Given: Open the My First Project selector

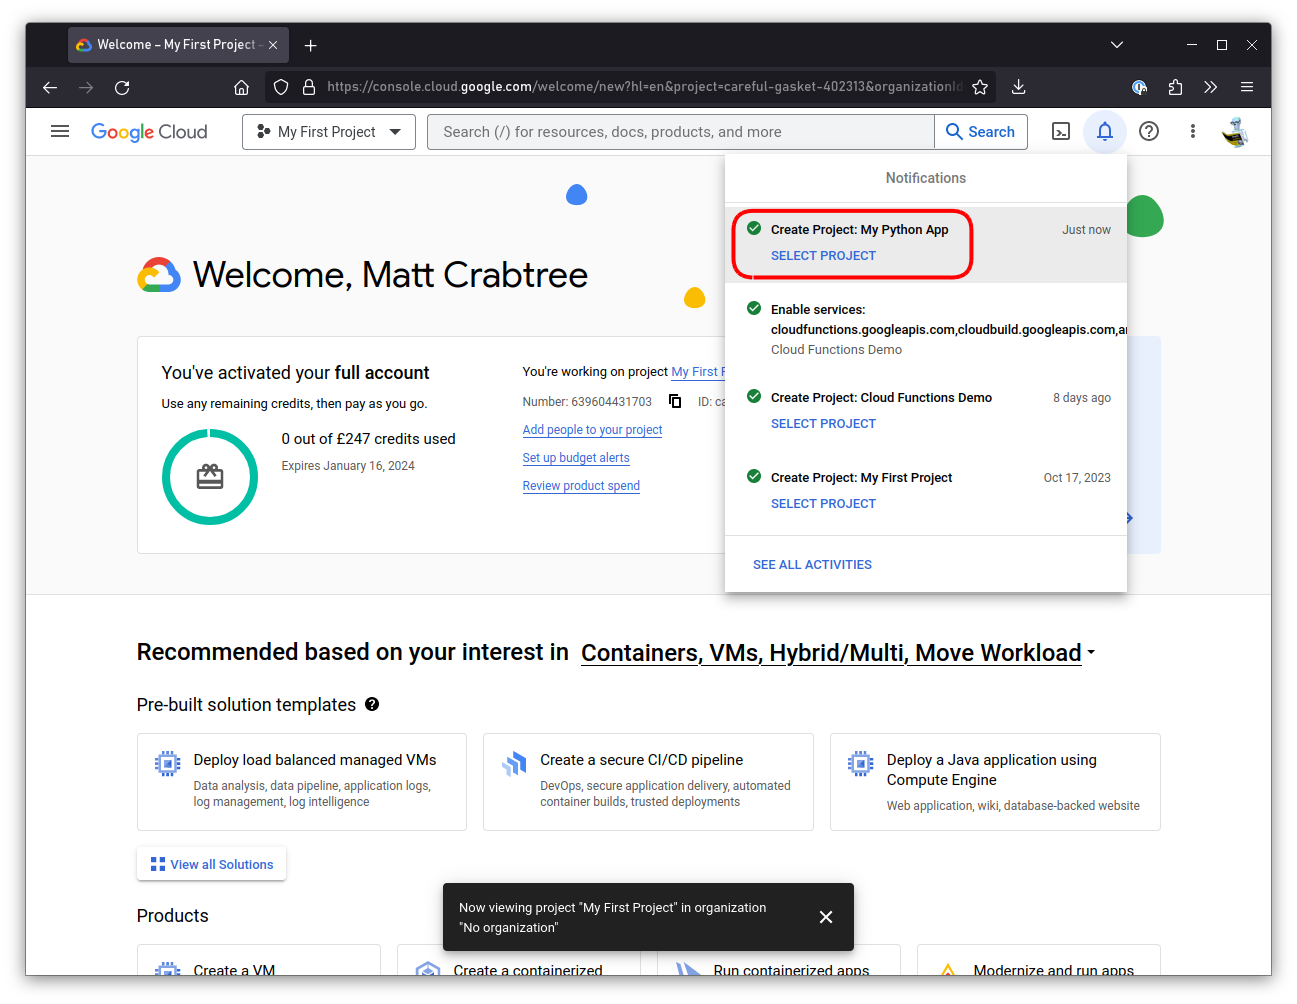Looking at the screenshot, I should coord(329,132).
